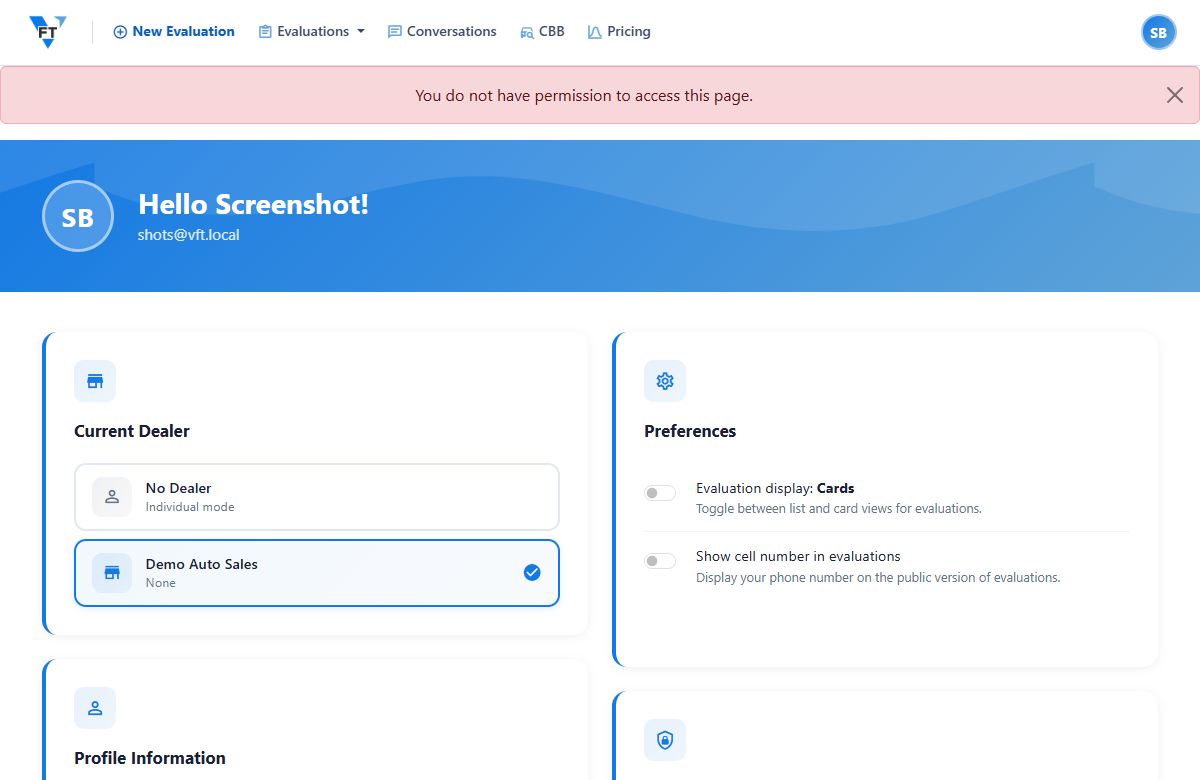Click the large SB profile avatar
Image resolution: width=1200 pixels, height=780 pixels.
coord(78,216)
